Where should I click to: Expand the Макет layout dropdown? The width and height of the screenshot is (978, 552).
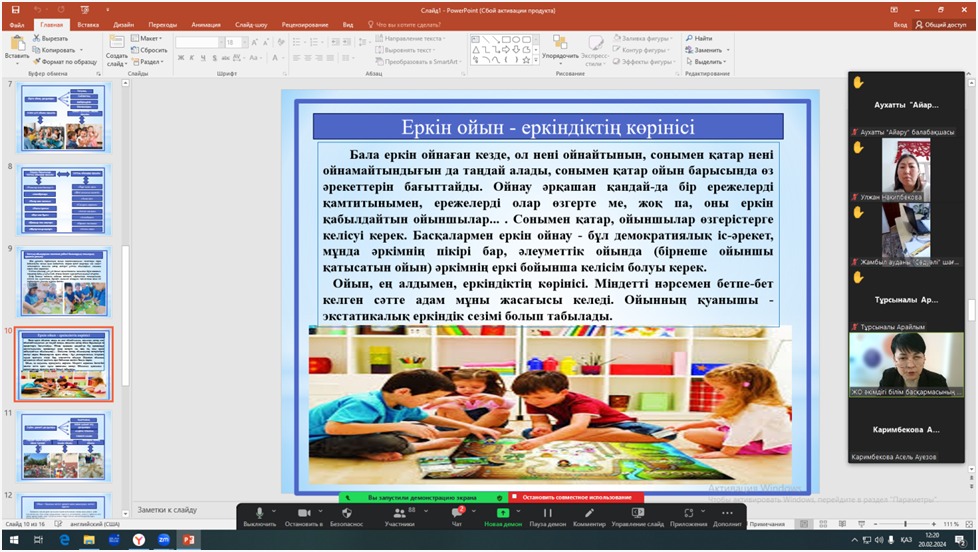(147, 38)
